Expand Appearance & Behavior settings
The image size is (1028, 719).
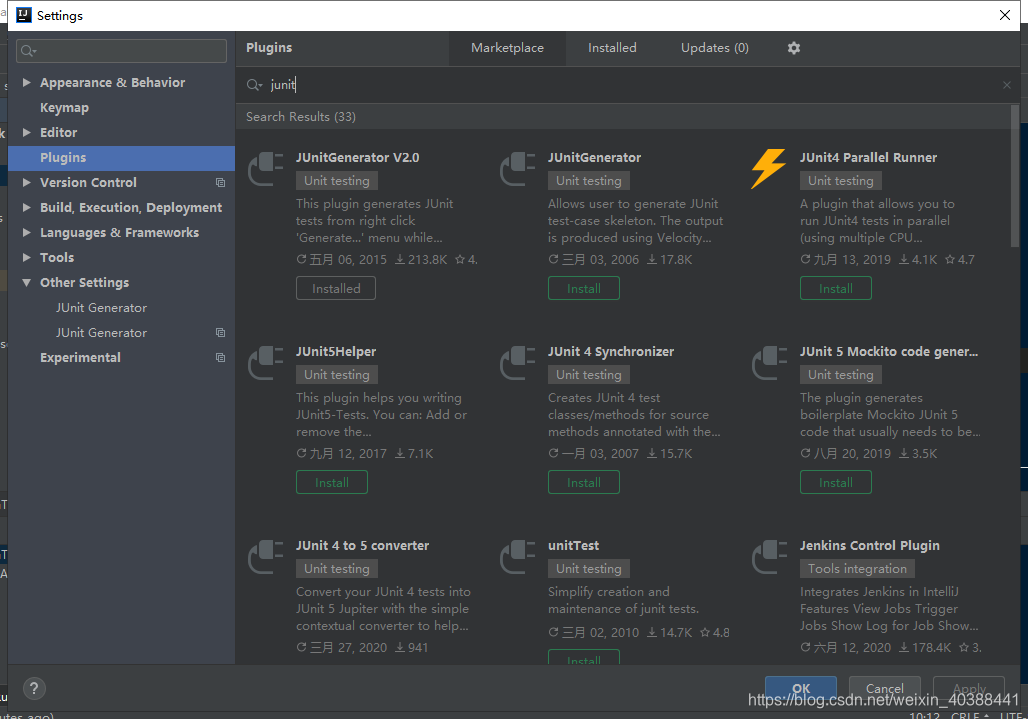(x=27, y=83)
